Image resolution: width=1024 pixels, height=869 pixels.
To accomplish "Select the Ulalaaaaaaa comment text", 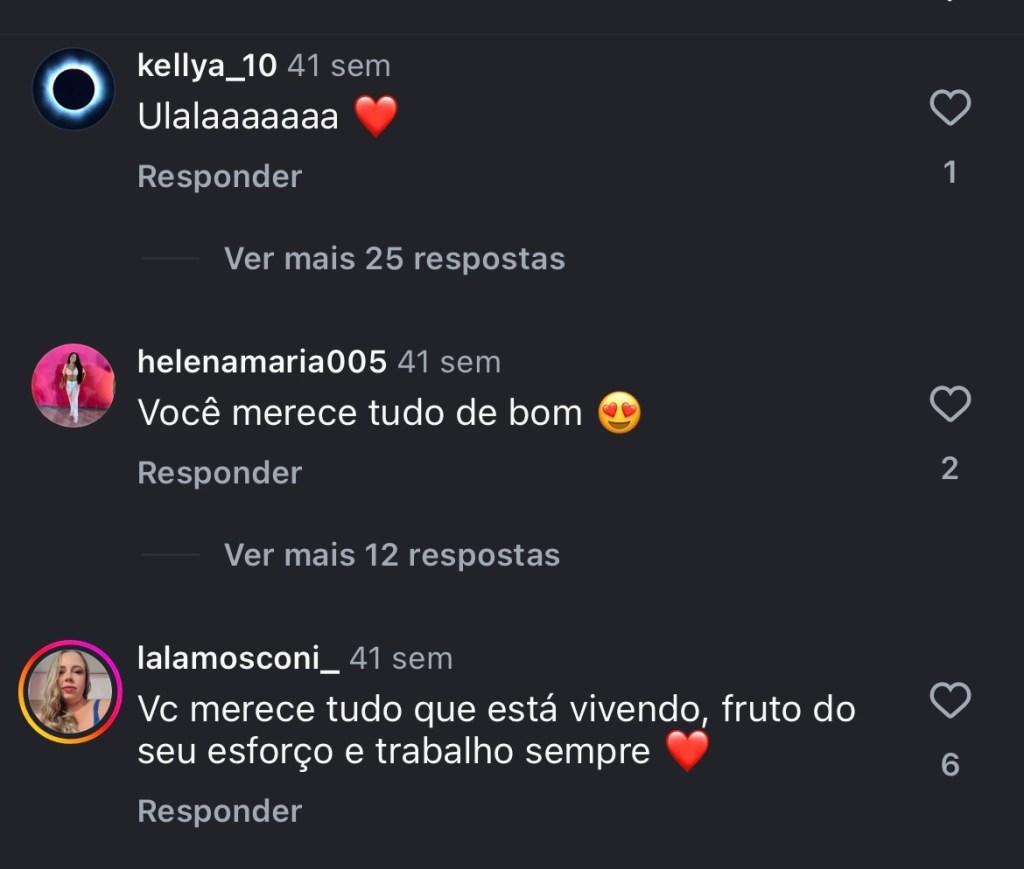I will (238, 117).
